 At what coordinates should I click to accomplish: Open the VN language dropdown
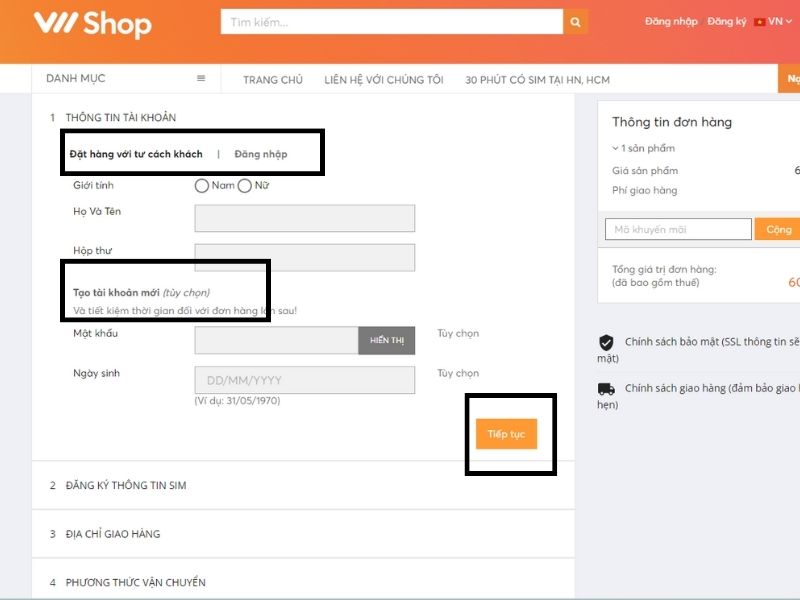(773, 21)
